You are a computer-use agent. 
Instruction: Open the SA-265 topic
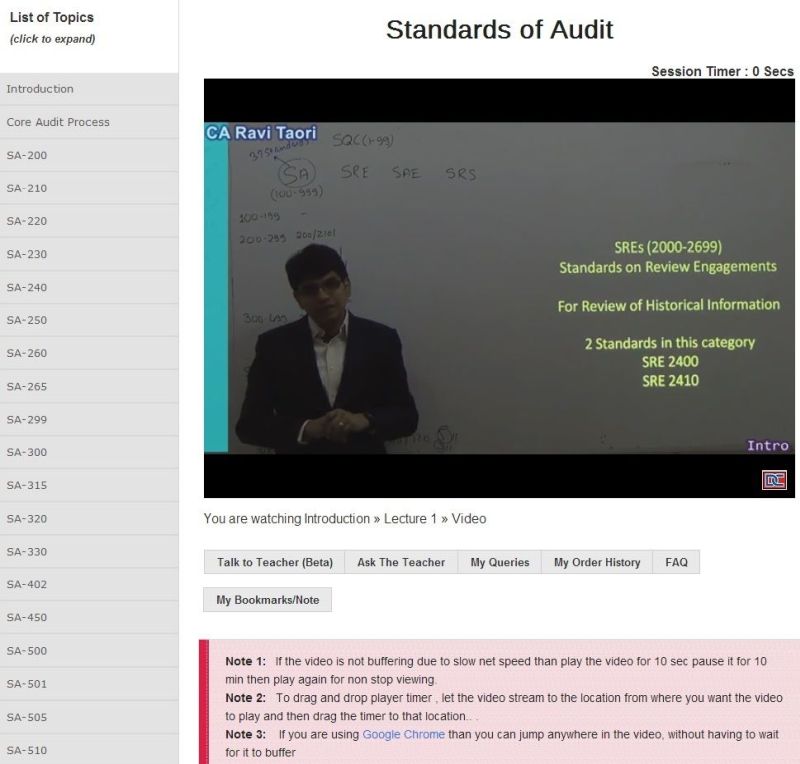[27, 386]
